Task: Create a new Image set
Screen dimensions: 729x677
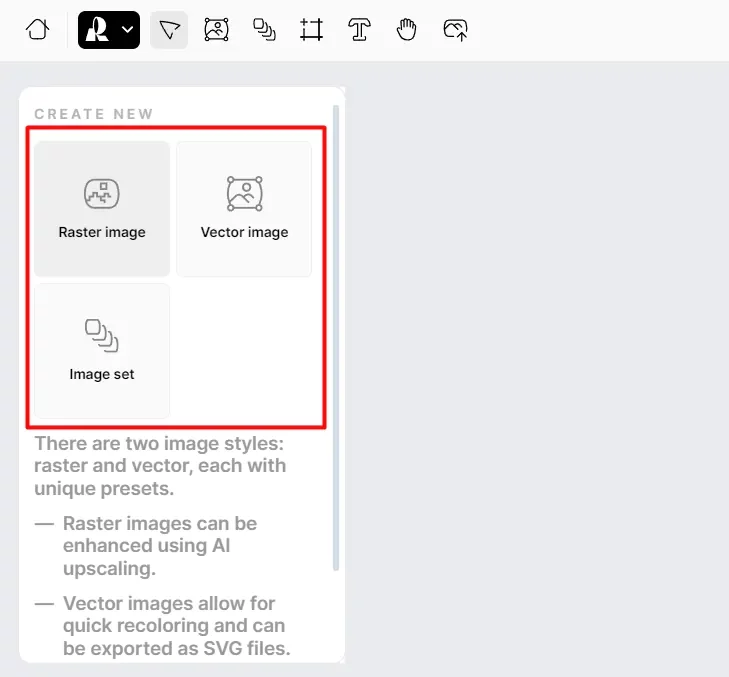Action: [x=102, y=351]
